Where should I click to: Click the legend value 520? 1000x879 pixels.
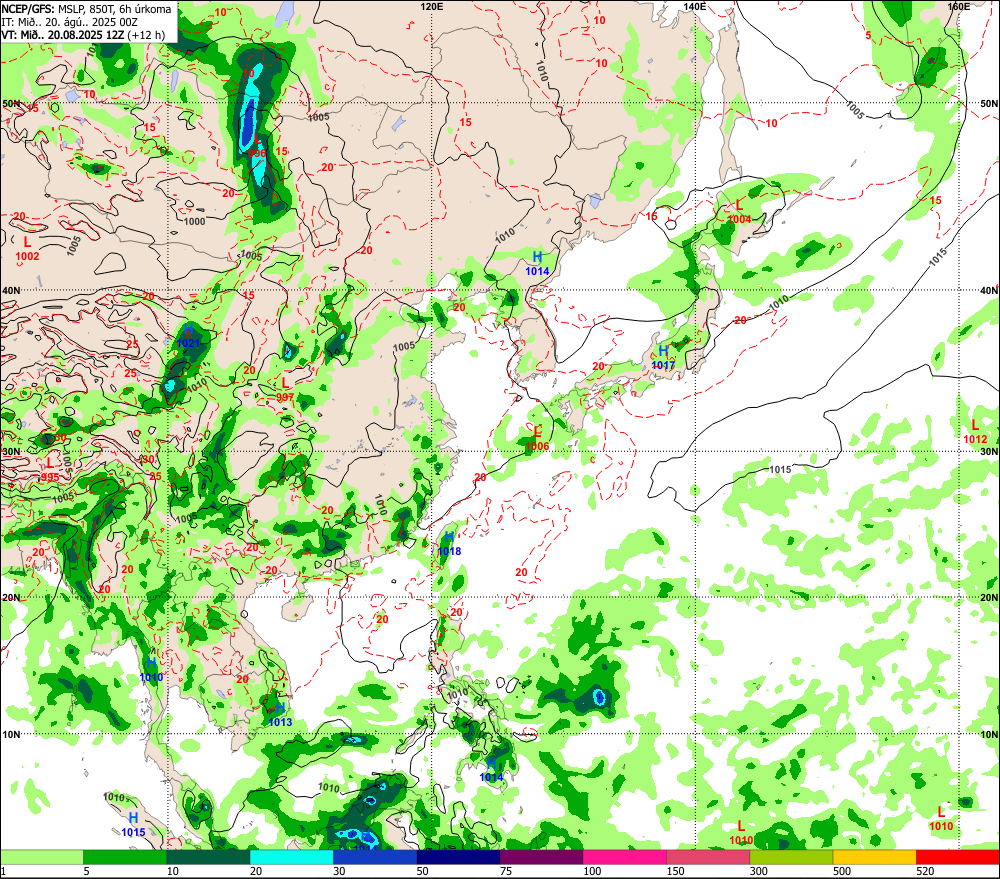pos(925,871)
